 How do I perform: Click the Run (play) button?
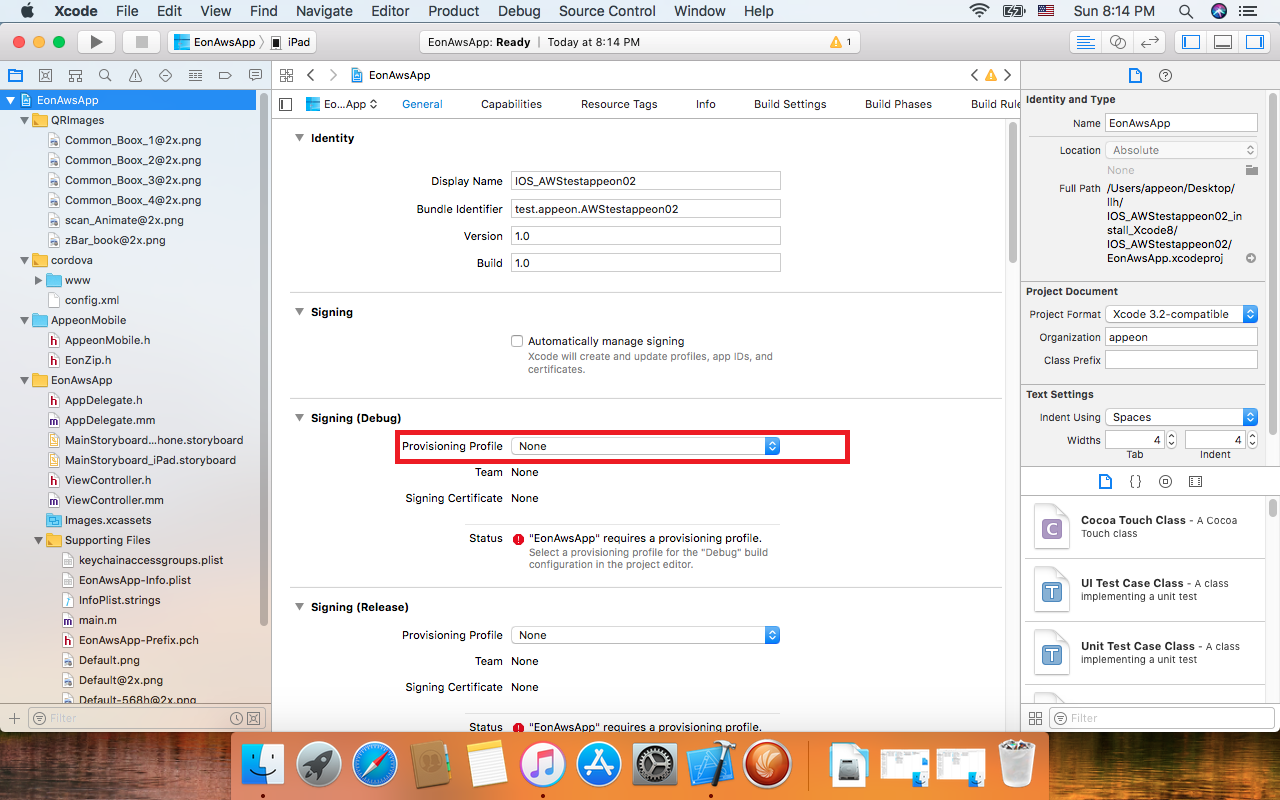tap(96, 42)
